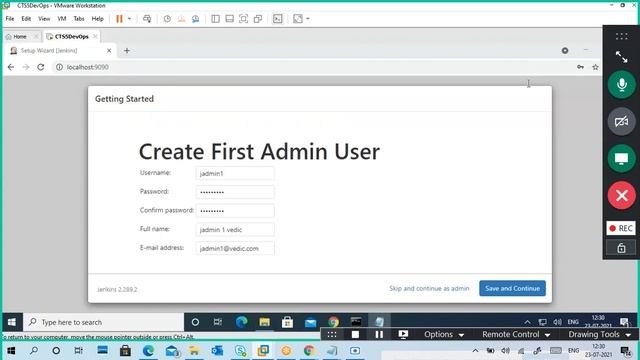This screenshot has width=640, height=360.
Task: Open the command prompt in guest taskbar
Action: click(x=356, y=322)
